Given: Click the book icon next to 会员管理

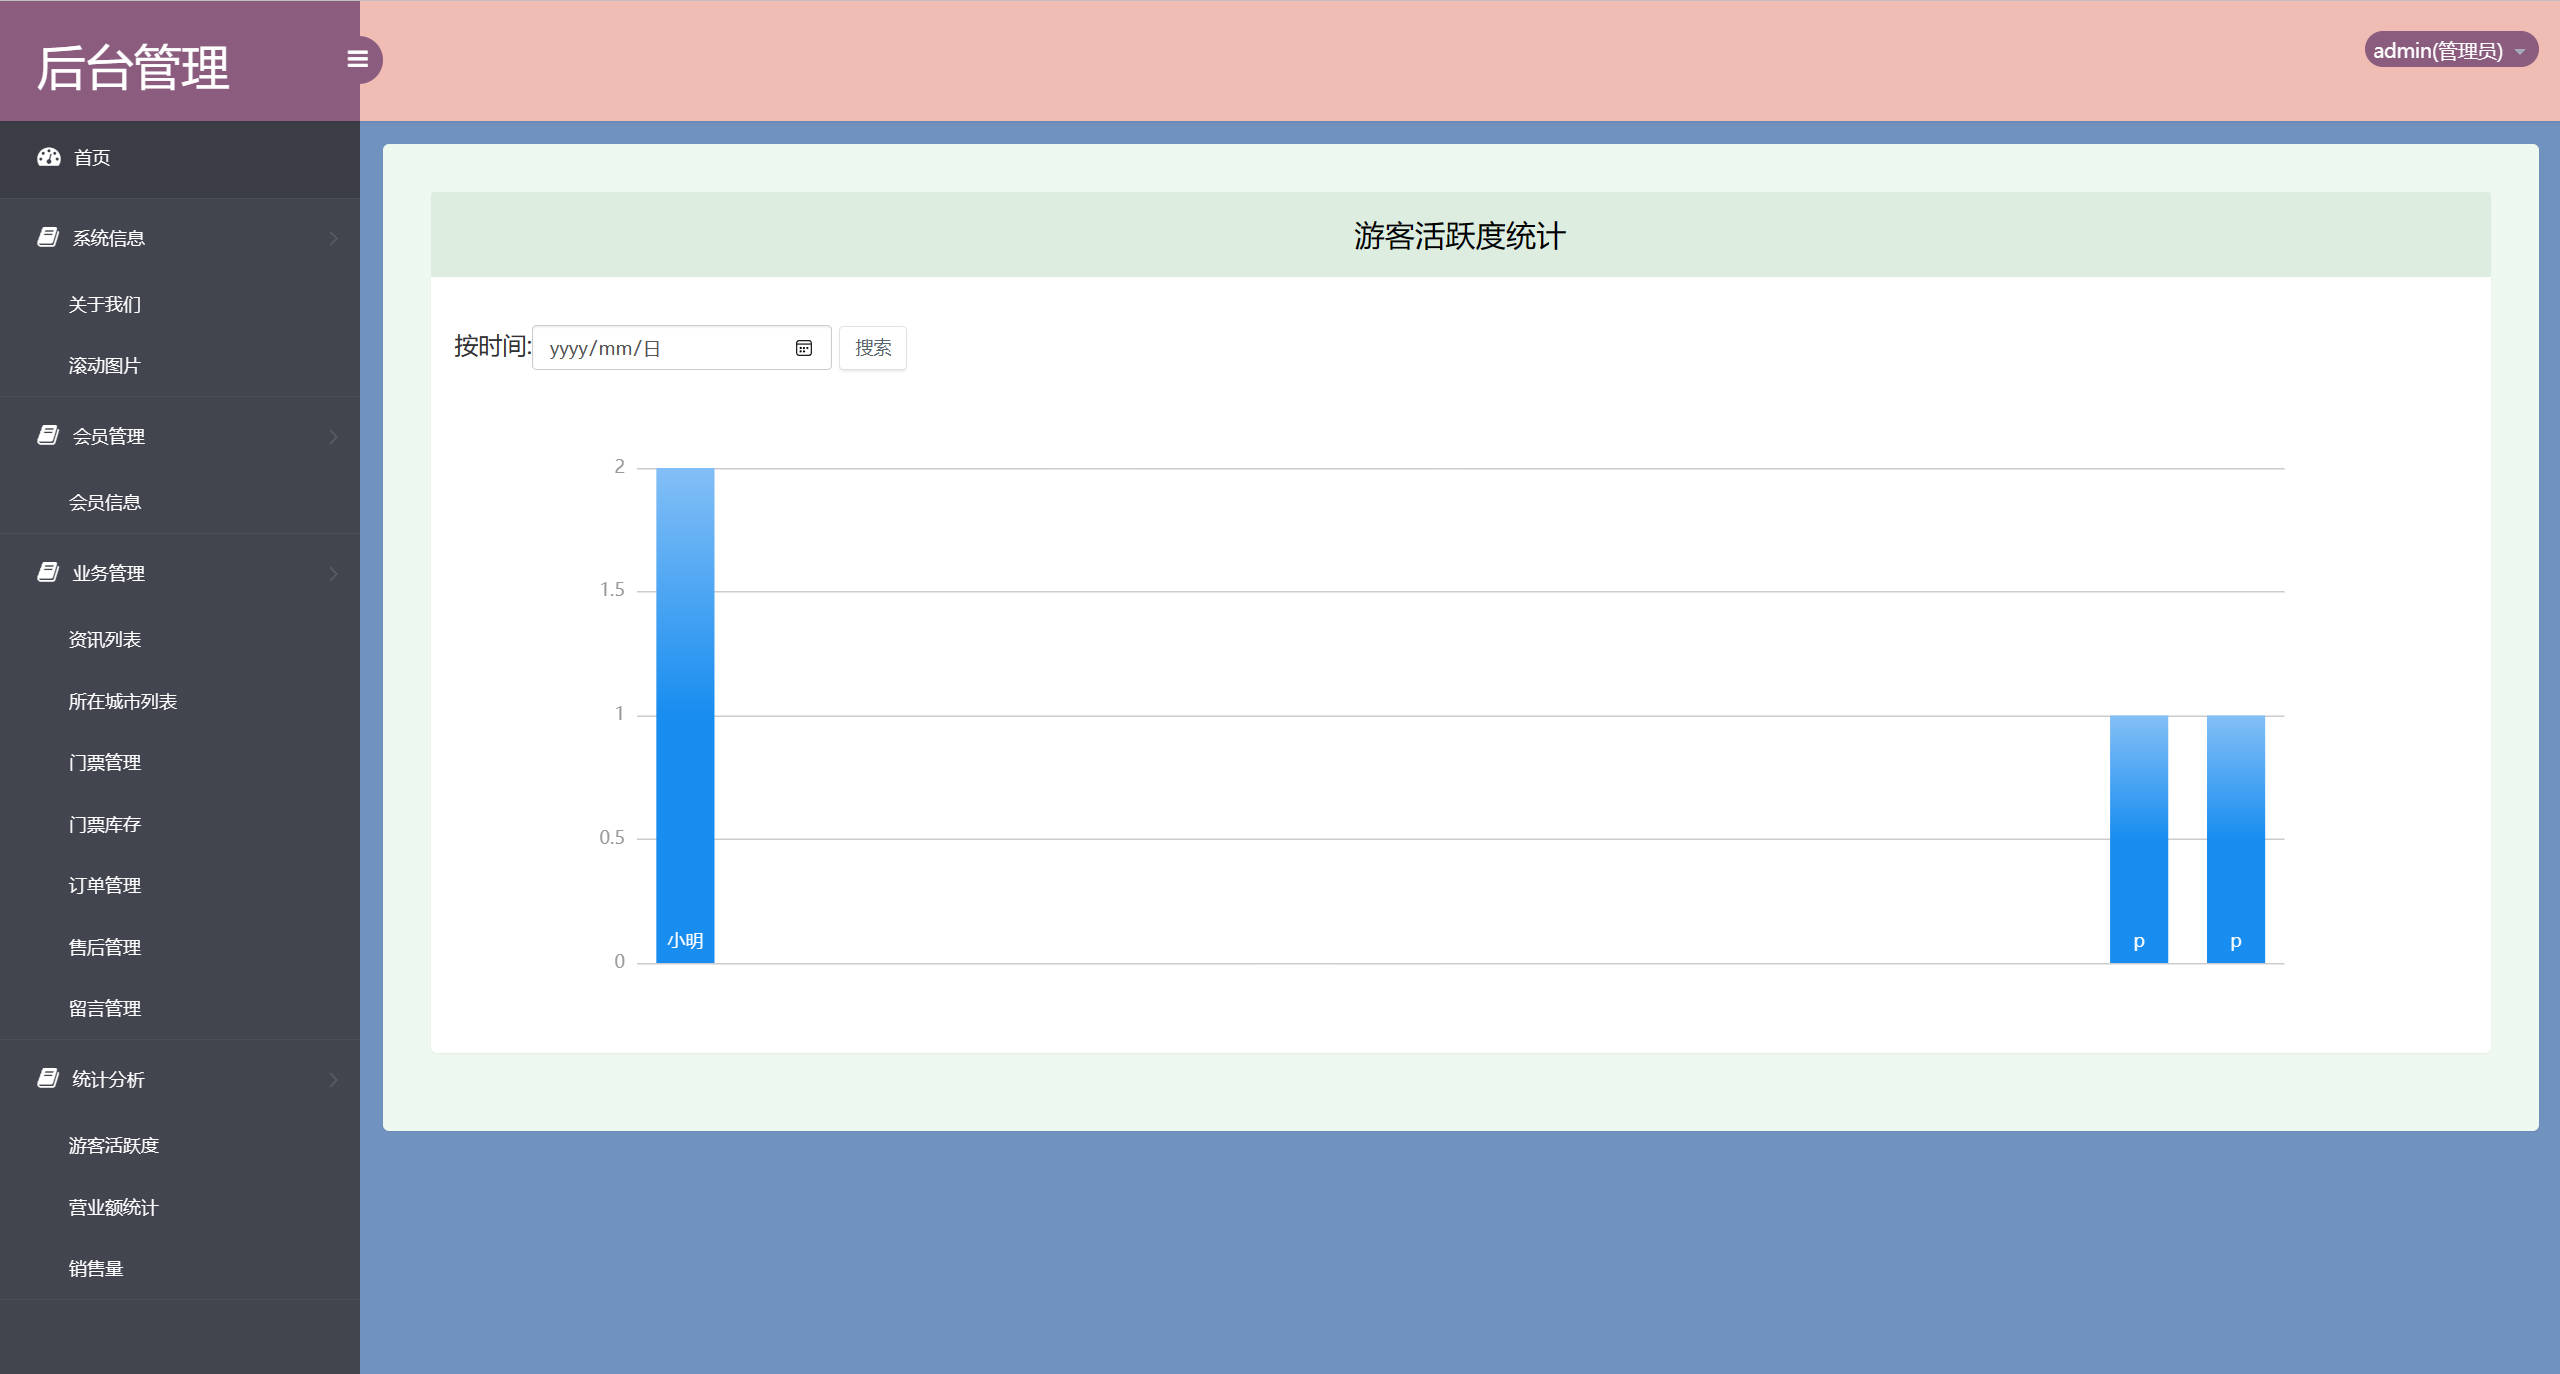Looking at the screenshot, I should tap(47, 435).
